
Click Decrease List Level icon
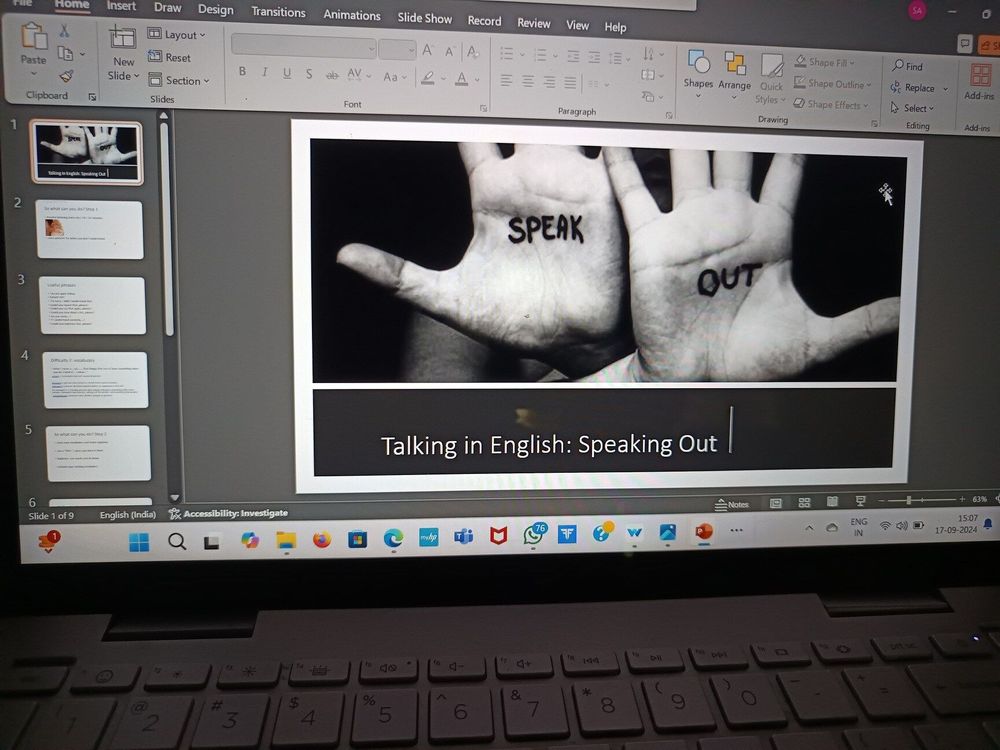(573, 57)
